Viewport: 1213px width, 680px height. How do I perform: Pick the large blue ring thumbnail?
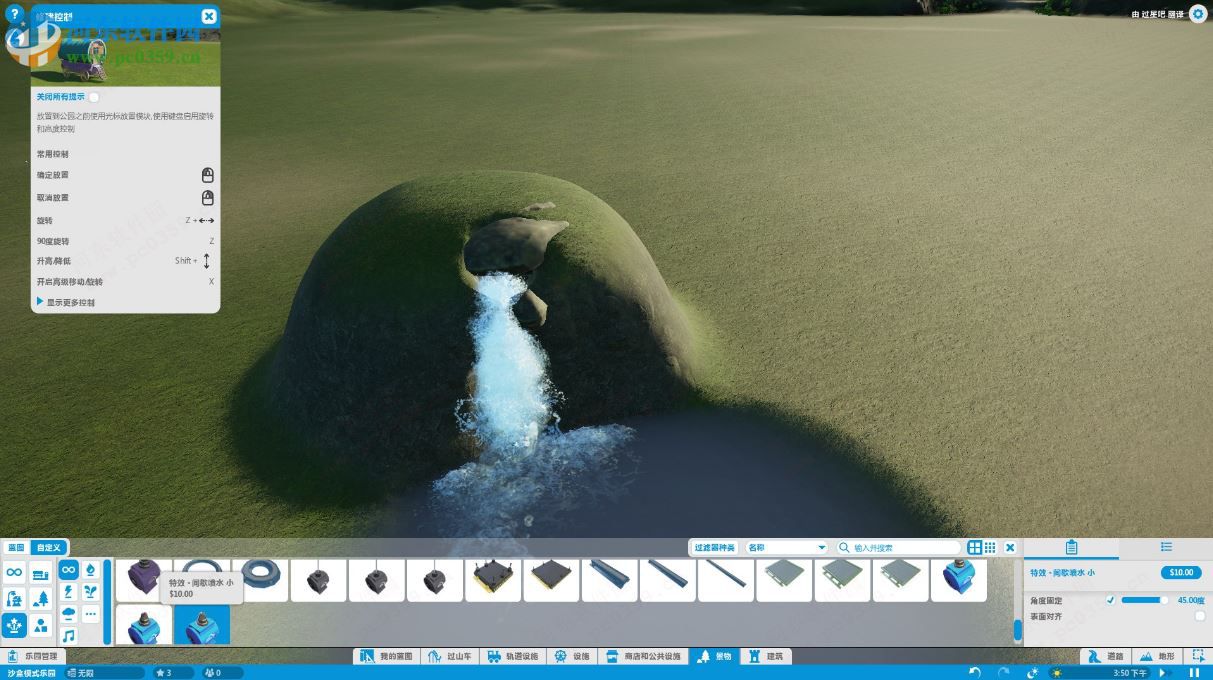tap(260, 580)
